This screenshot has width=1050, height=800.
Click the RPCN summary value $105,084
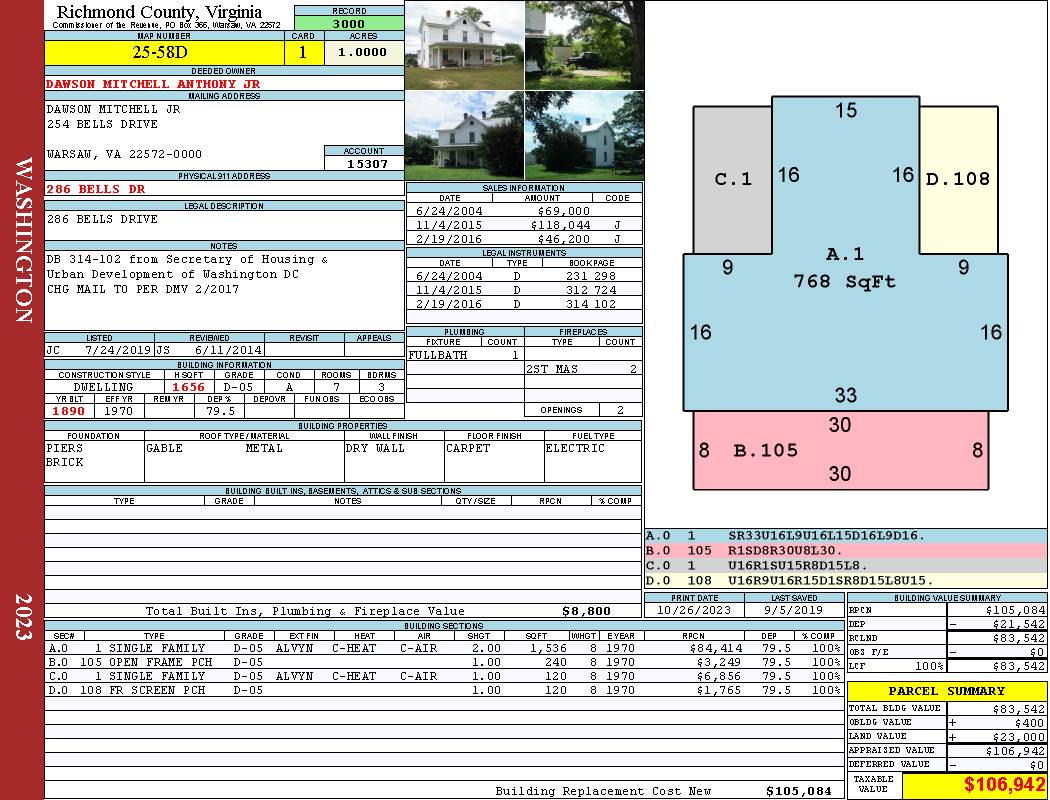click(1015, 610)
